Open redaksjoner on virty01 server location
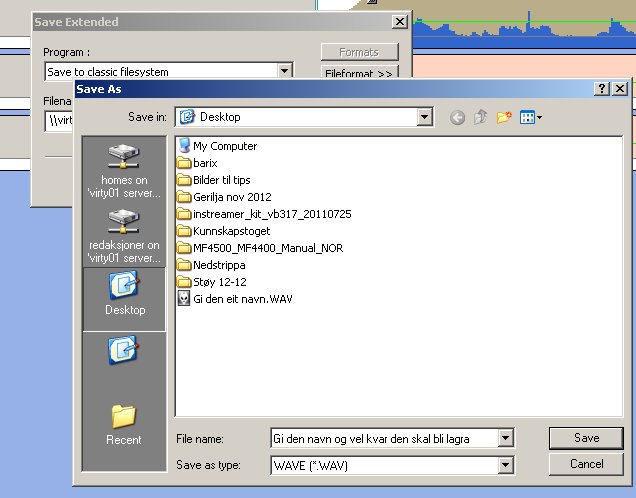Image resolution: width=636 pixels, height=498 pixels. point(124,236)
